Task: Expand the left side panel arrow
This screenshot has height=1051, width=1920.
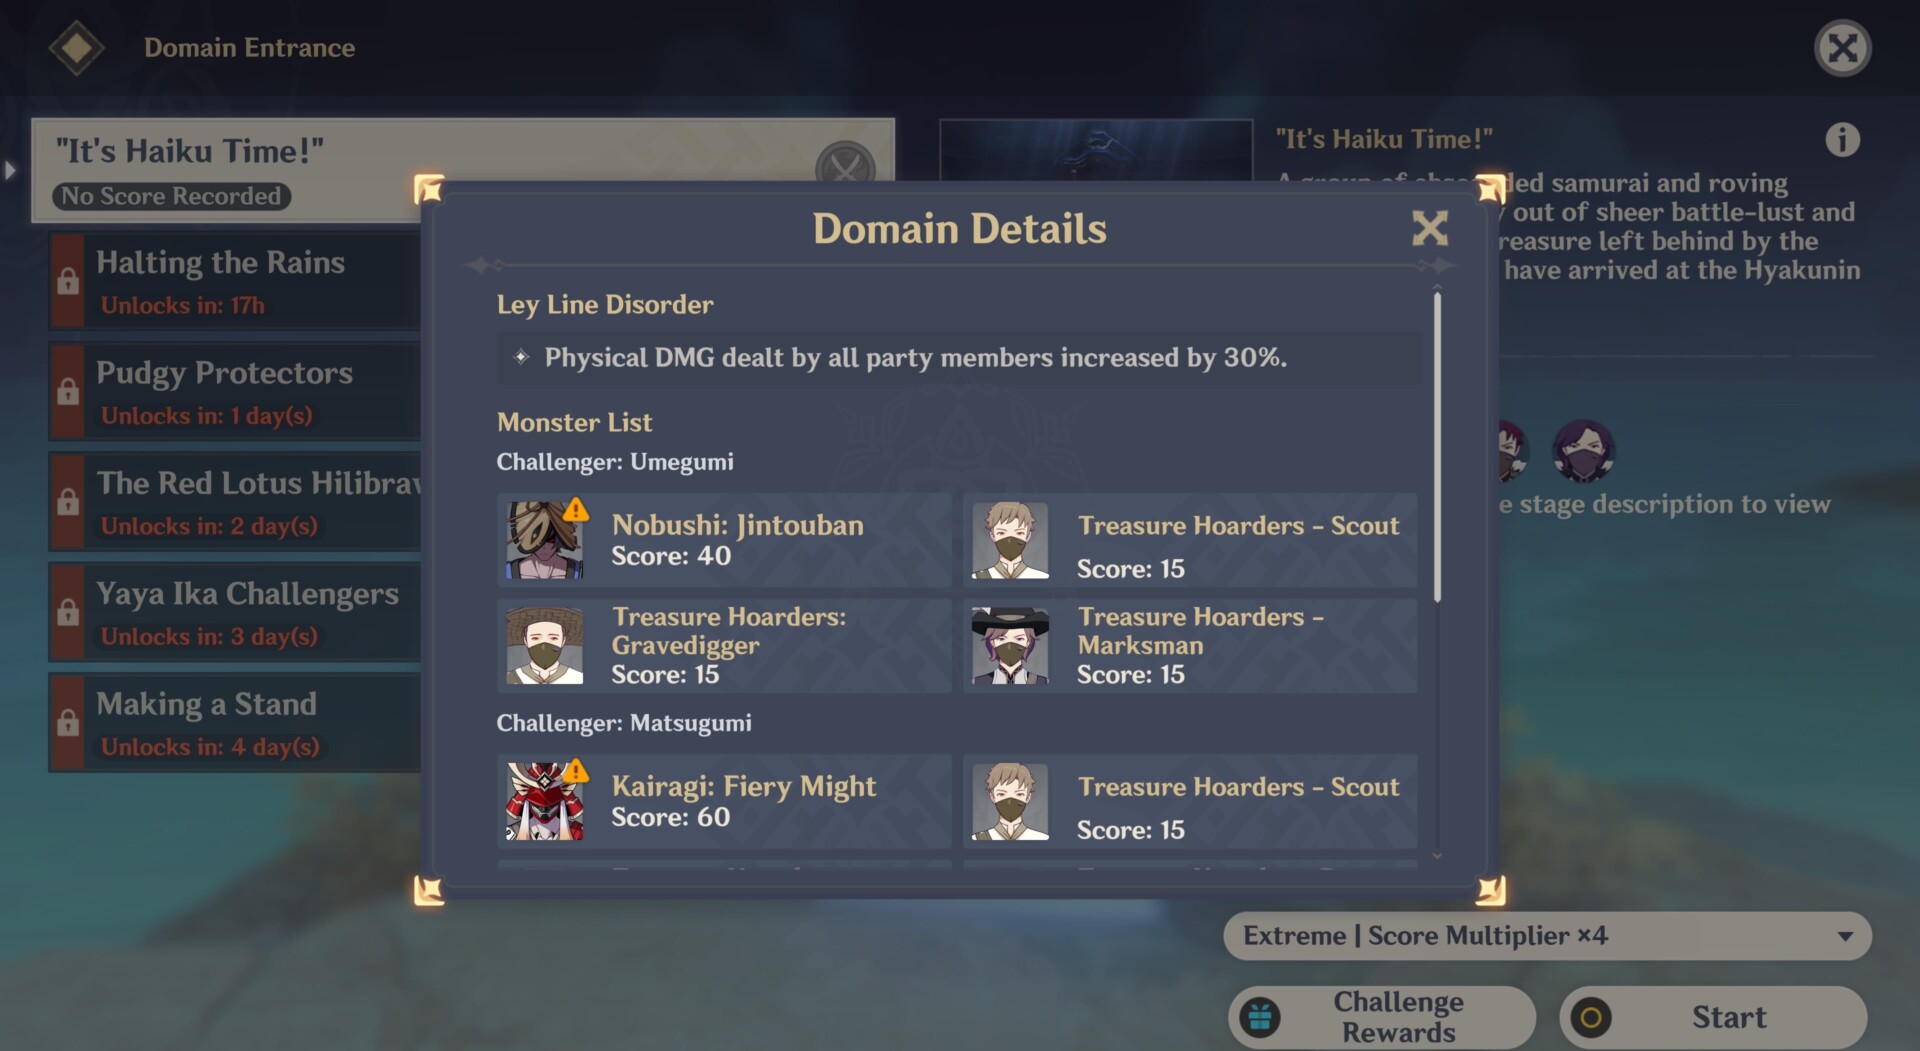Action: (x=10, y=170)
